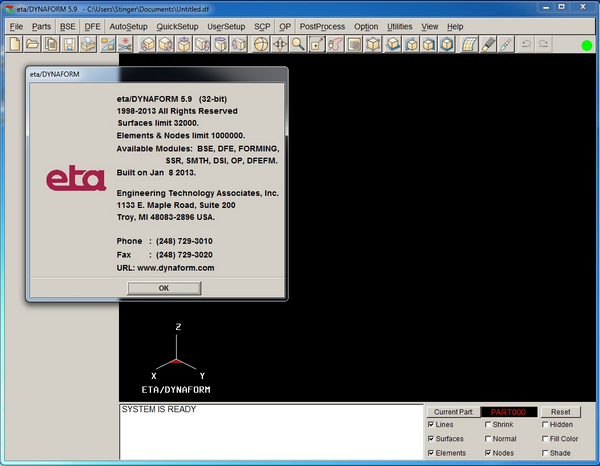Turn on the Shade checkbox
Viewport: 600px width, 466px height.
(544, 453)
